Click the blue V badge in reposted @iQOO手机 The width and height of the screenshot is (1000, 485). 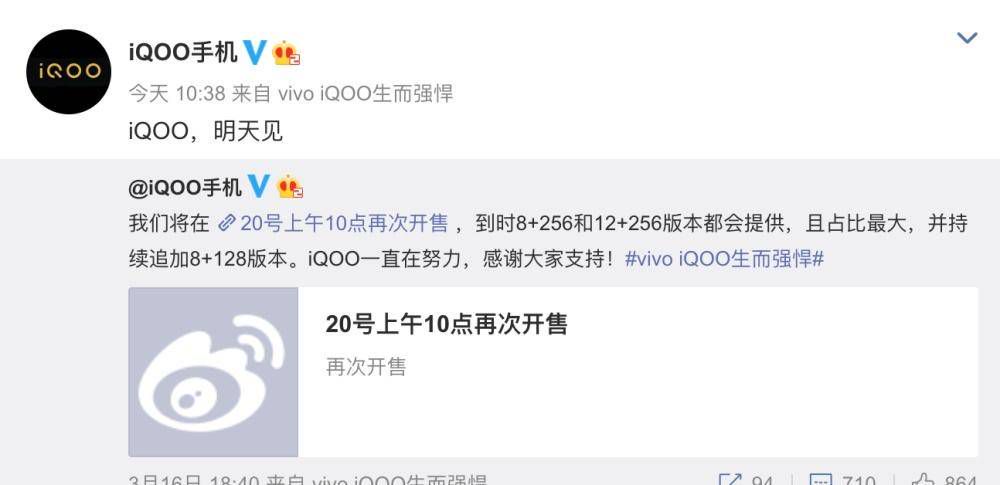[x=258, y=187]
